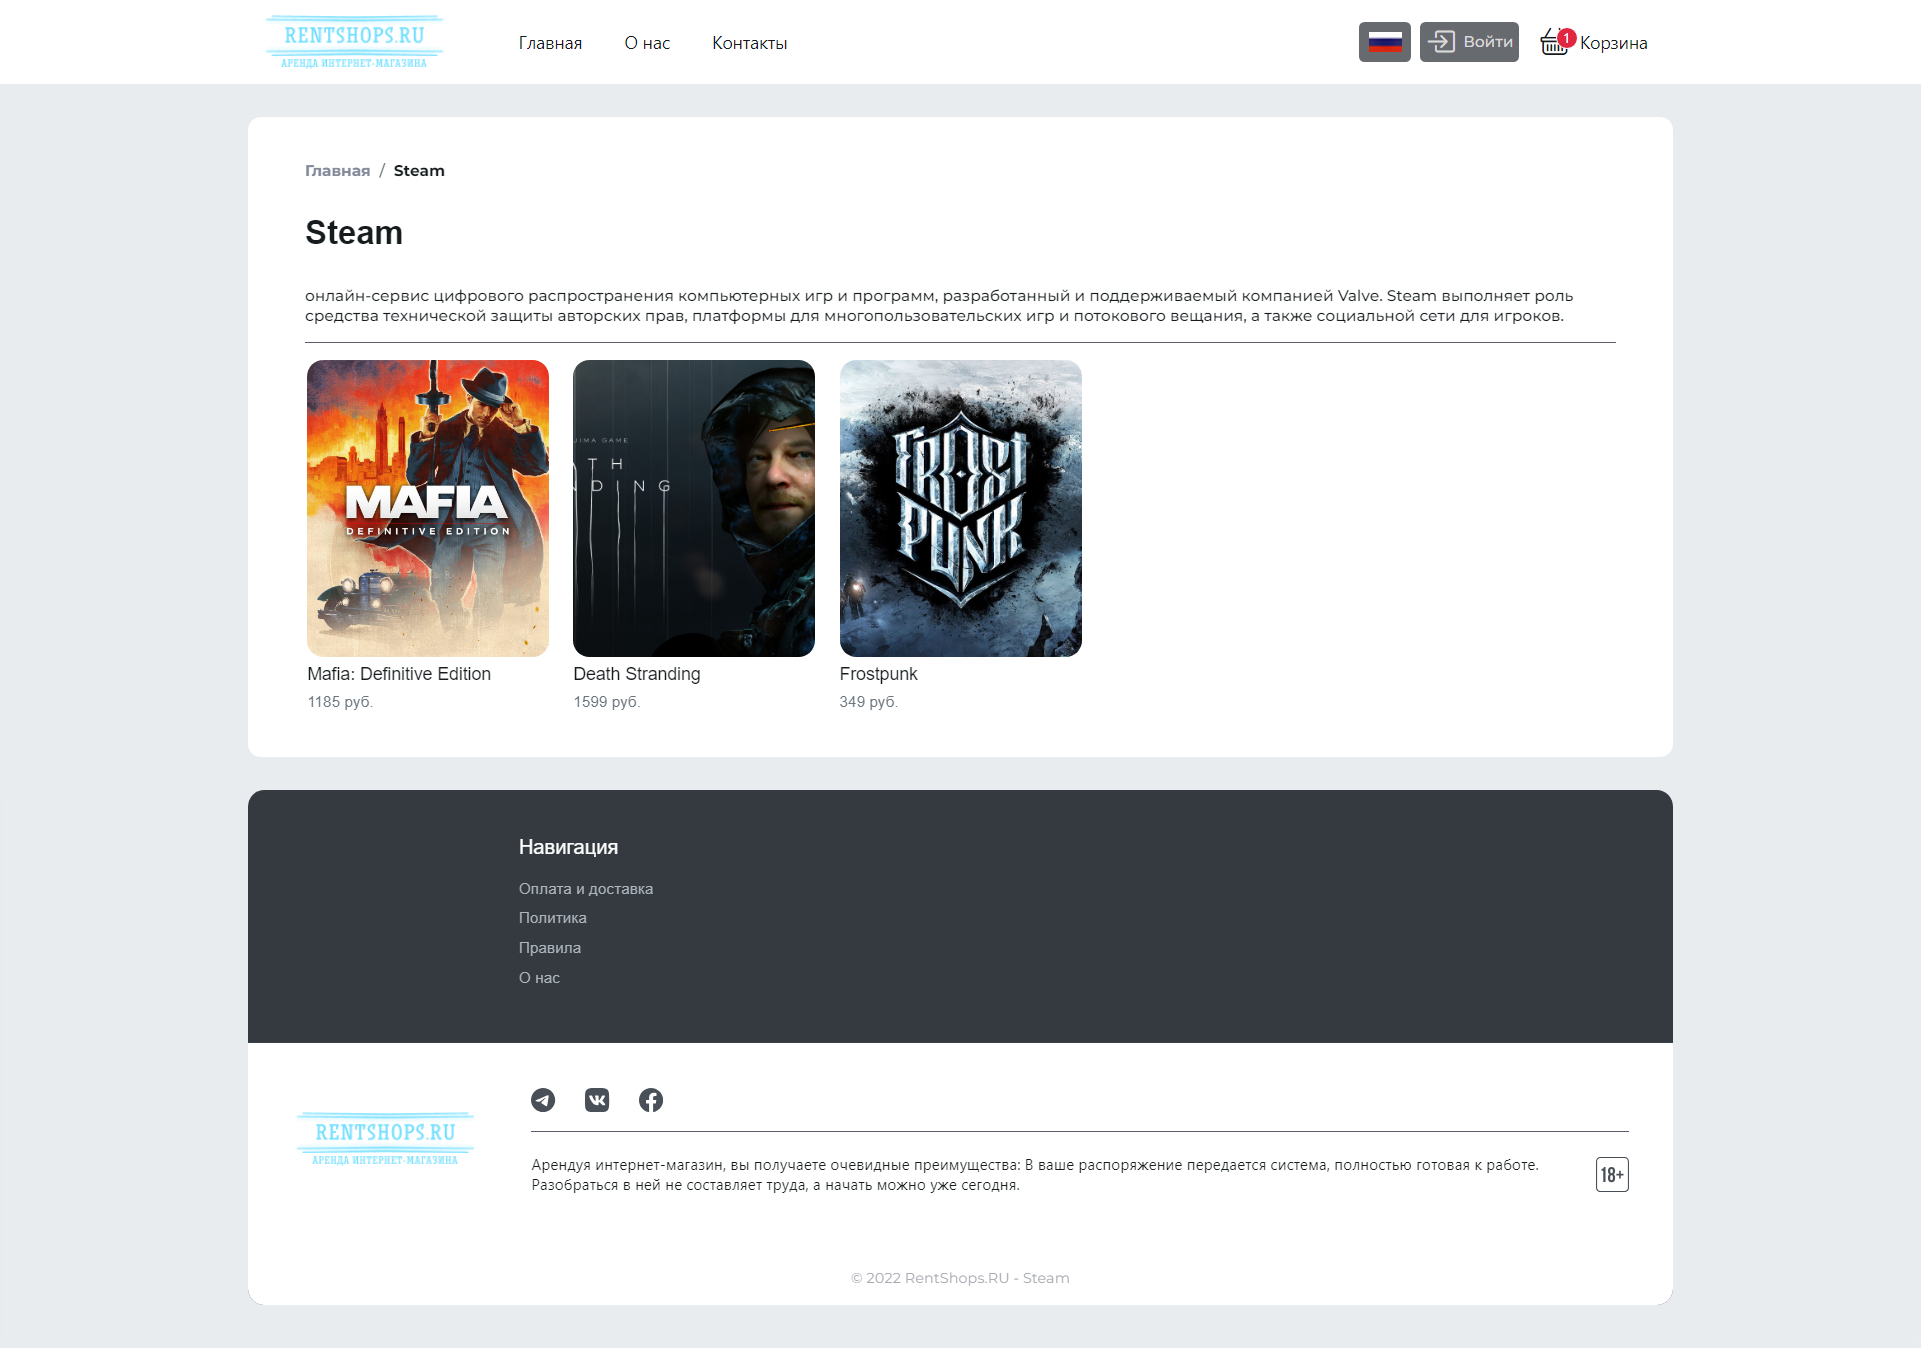
Task: Open the Death Stranding cover image
Action: 694,508
